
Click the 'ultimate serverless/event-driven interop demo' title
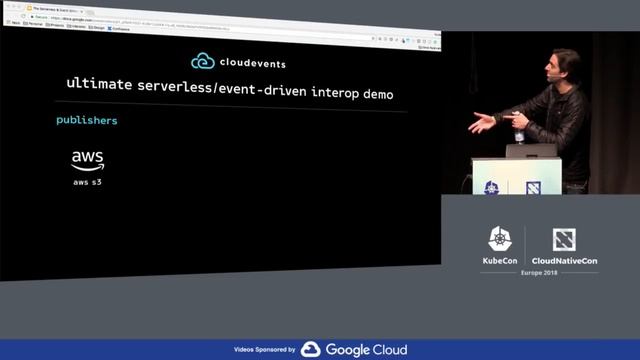coord(230,89)
